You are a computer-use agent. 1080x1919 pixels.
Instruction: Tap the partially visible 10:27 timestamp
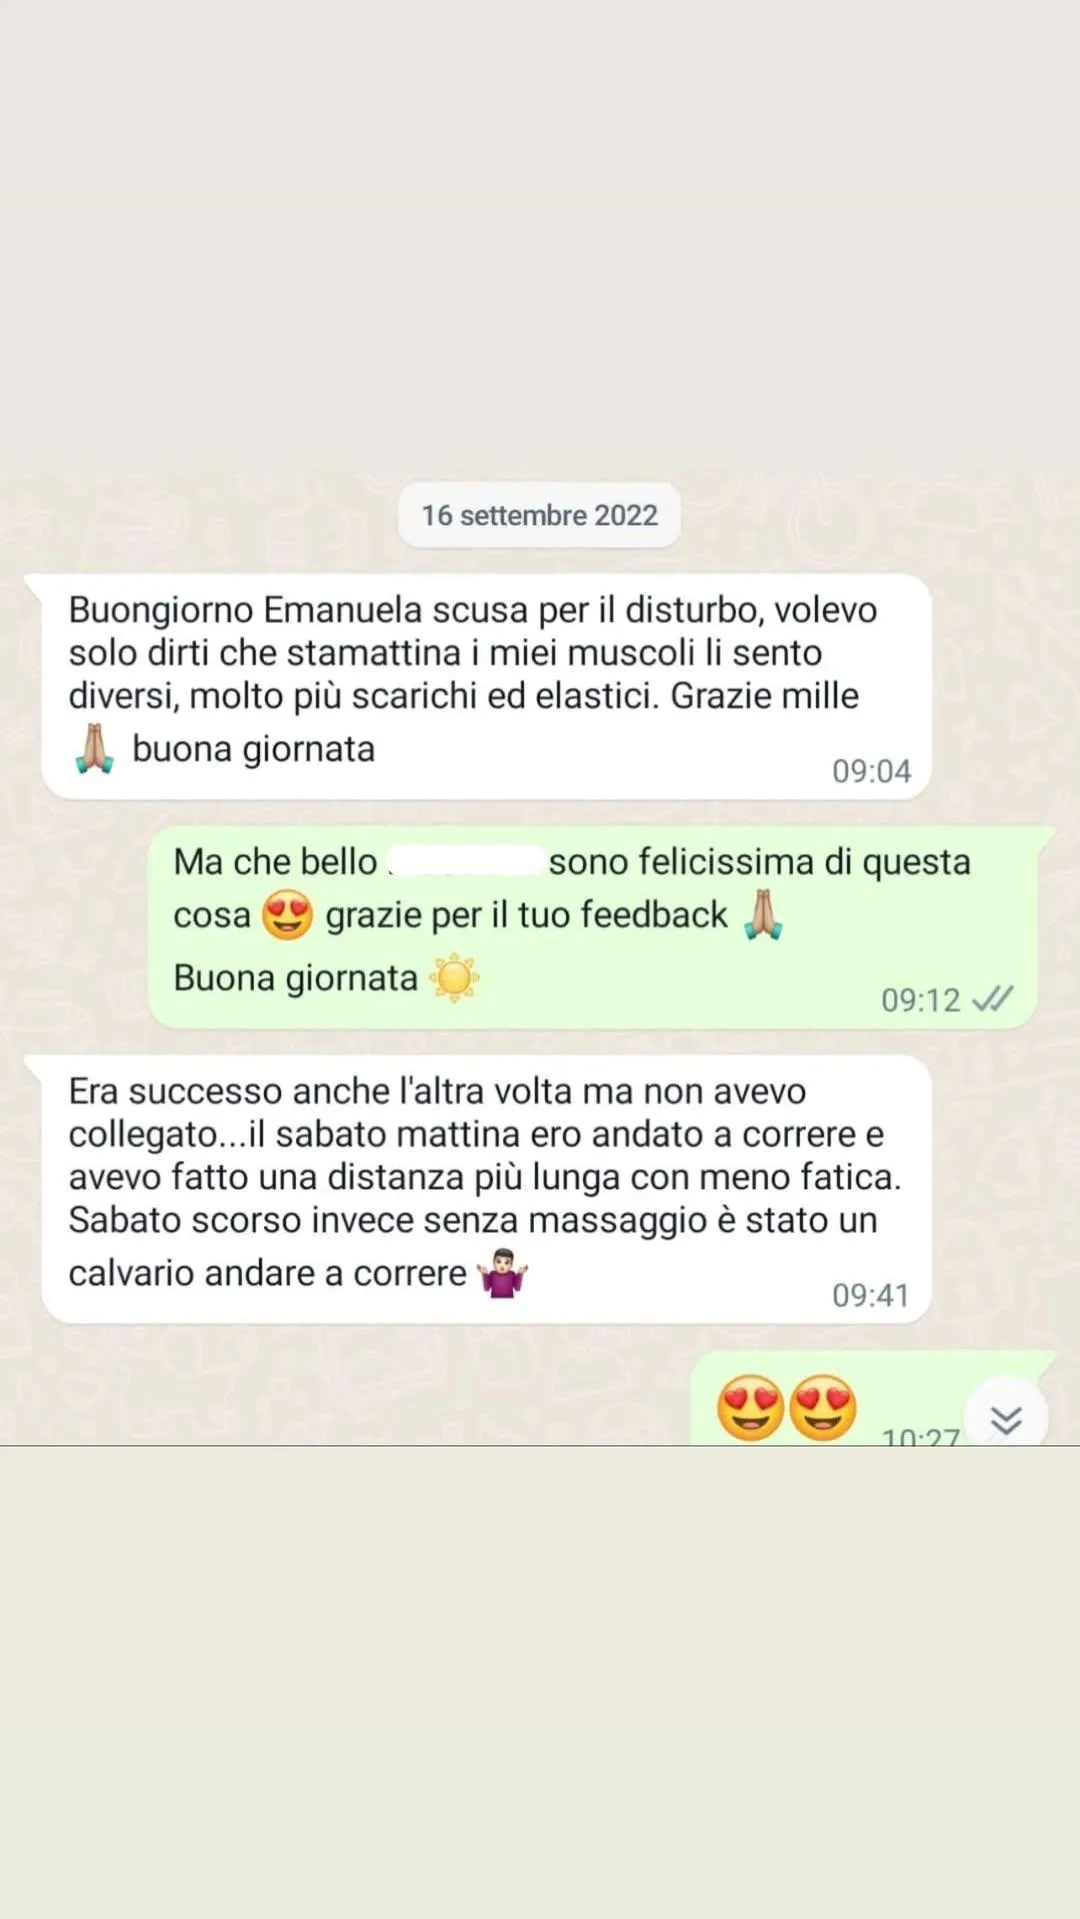921,1436
